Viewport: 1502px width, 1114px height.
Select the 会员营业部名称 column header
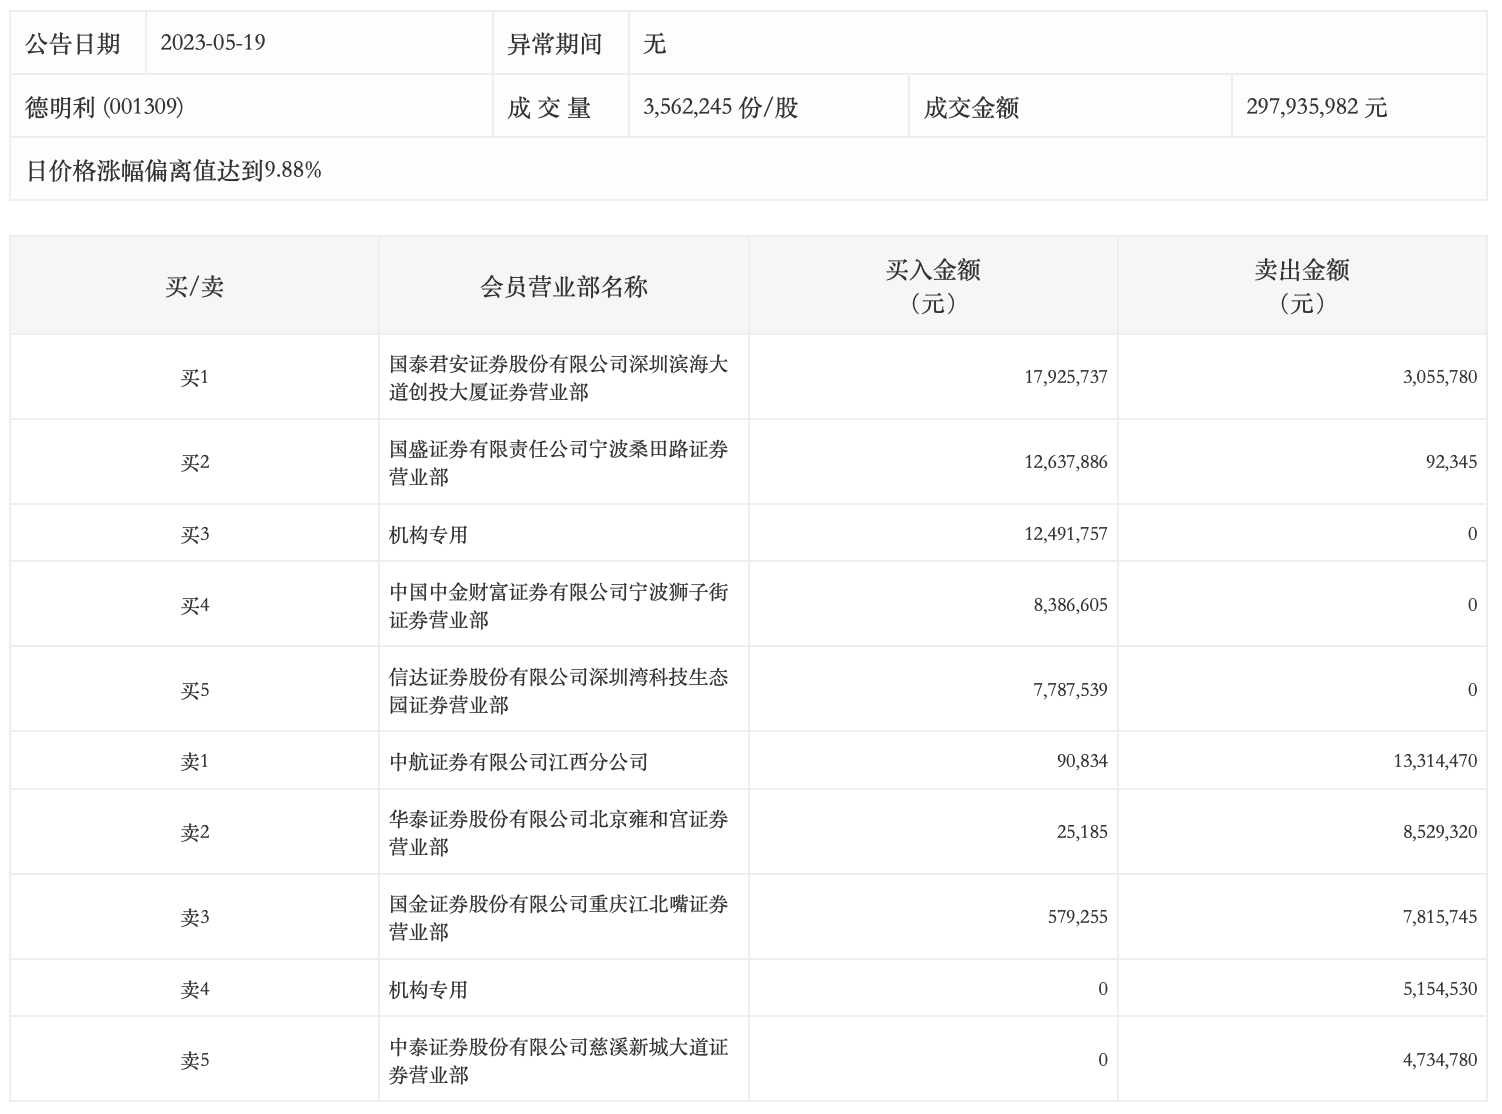(564, 287)
